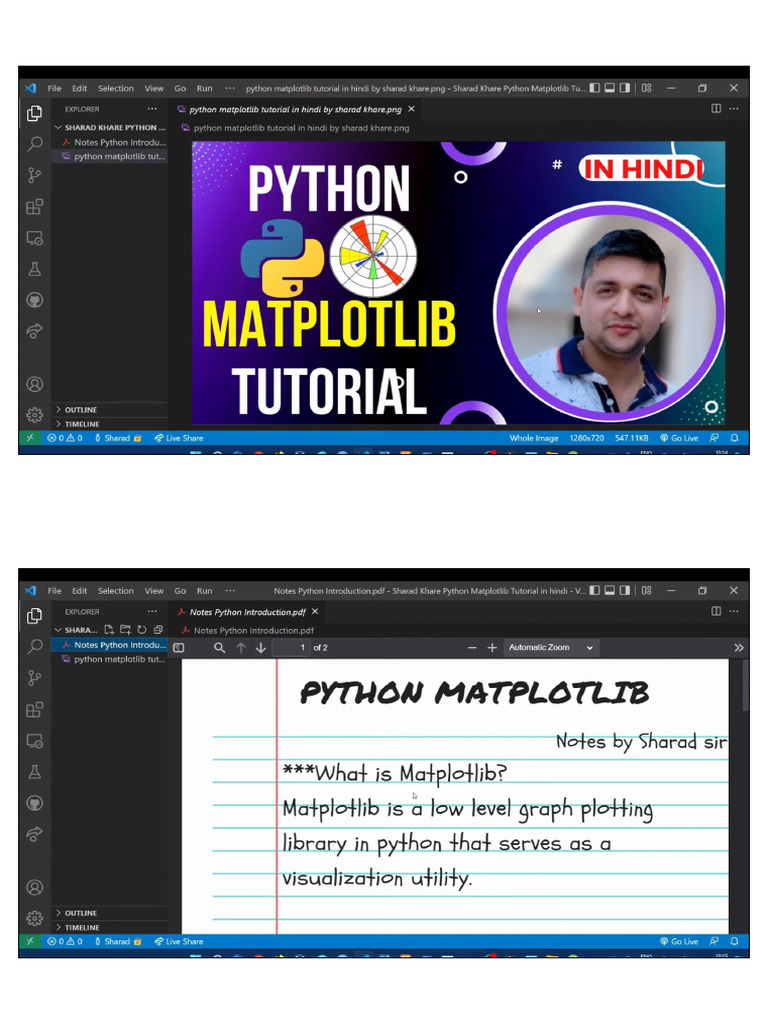Open menu overflow ellipsis in PDF notes window
Screen dimensions: 768x1024
tap(230, 590)
